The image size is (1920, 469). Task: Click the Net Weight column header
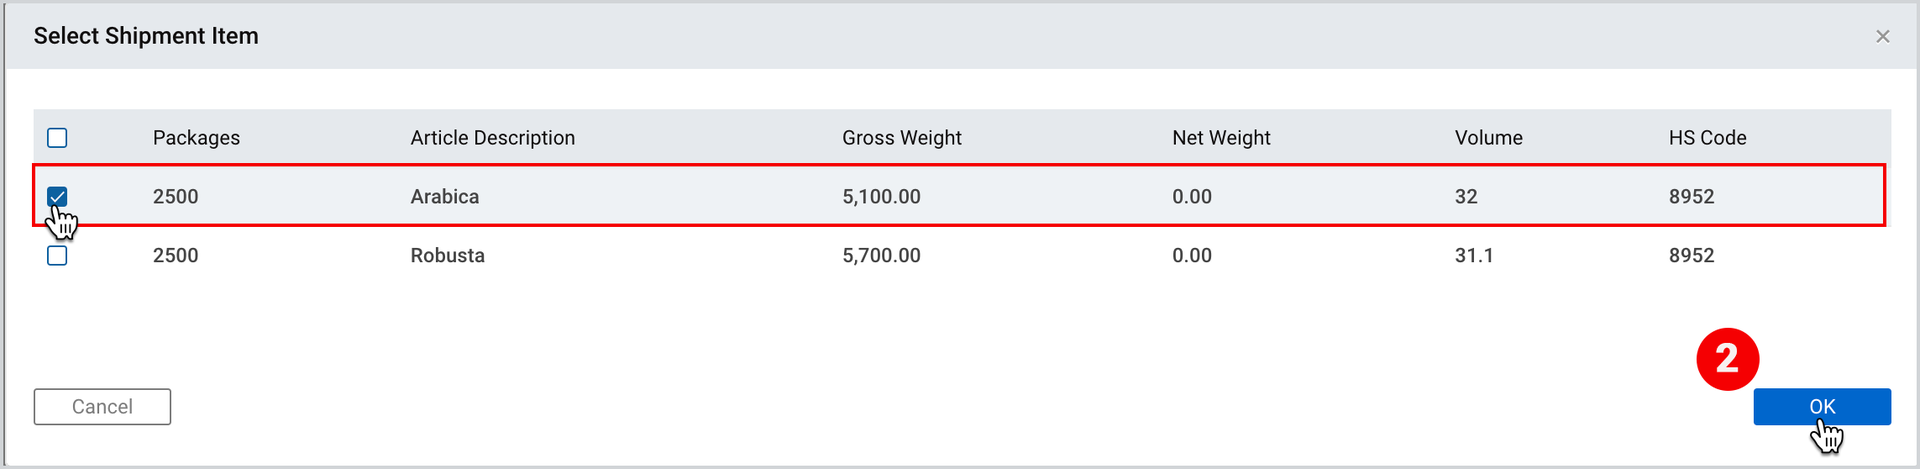pyautogui.click(x=1221, y=138)
